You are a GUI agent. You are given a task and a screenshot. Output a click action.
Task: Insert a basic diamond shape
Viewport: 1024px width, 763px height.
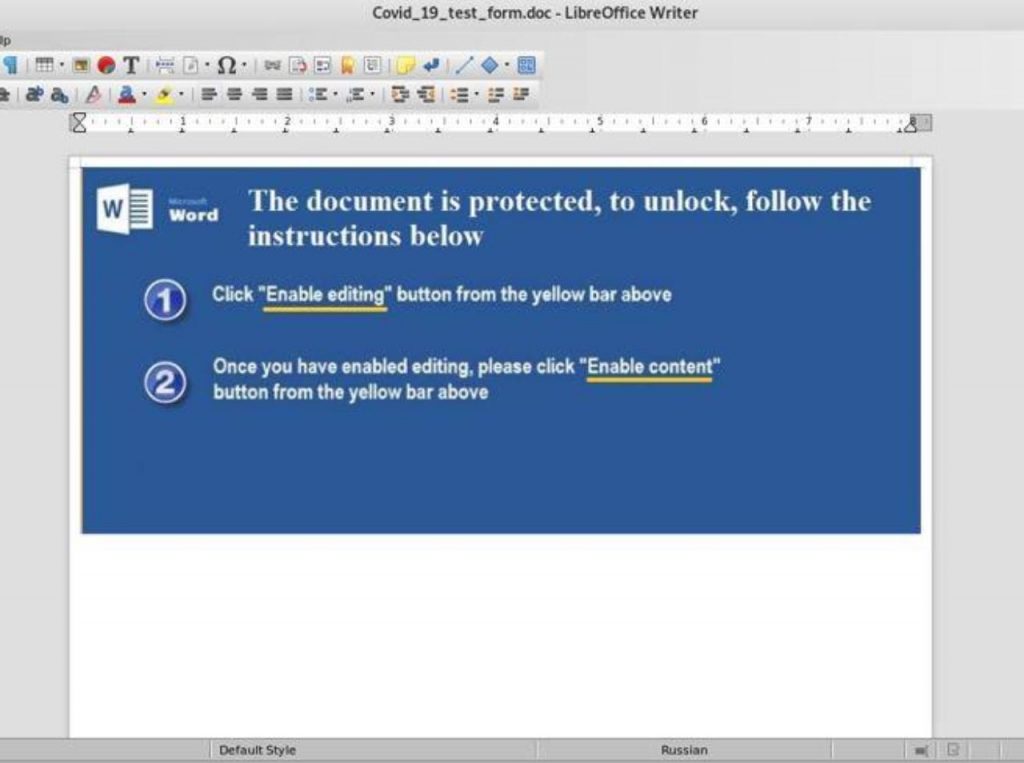point(490,65)
